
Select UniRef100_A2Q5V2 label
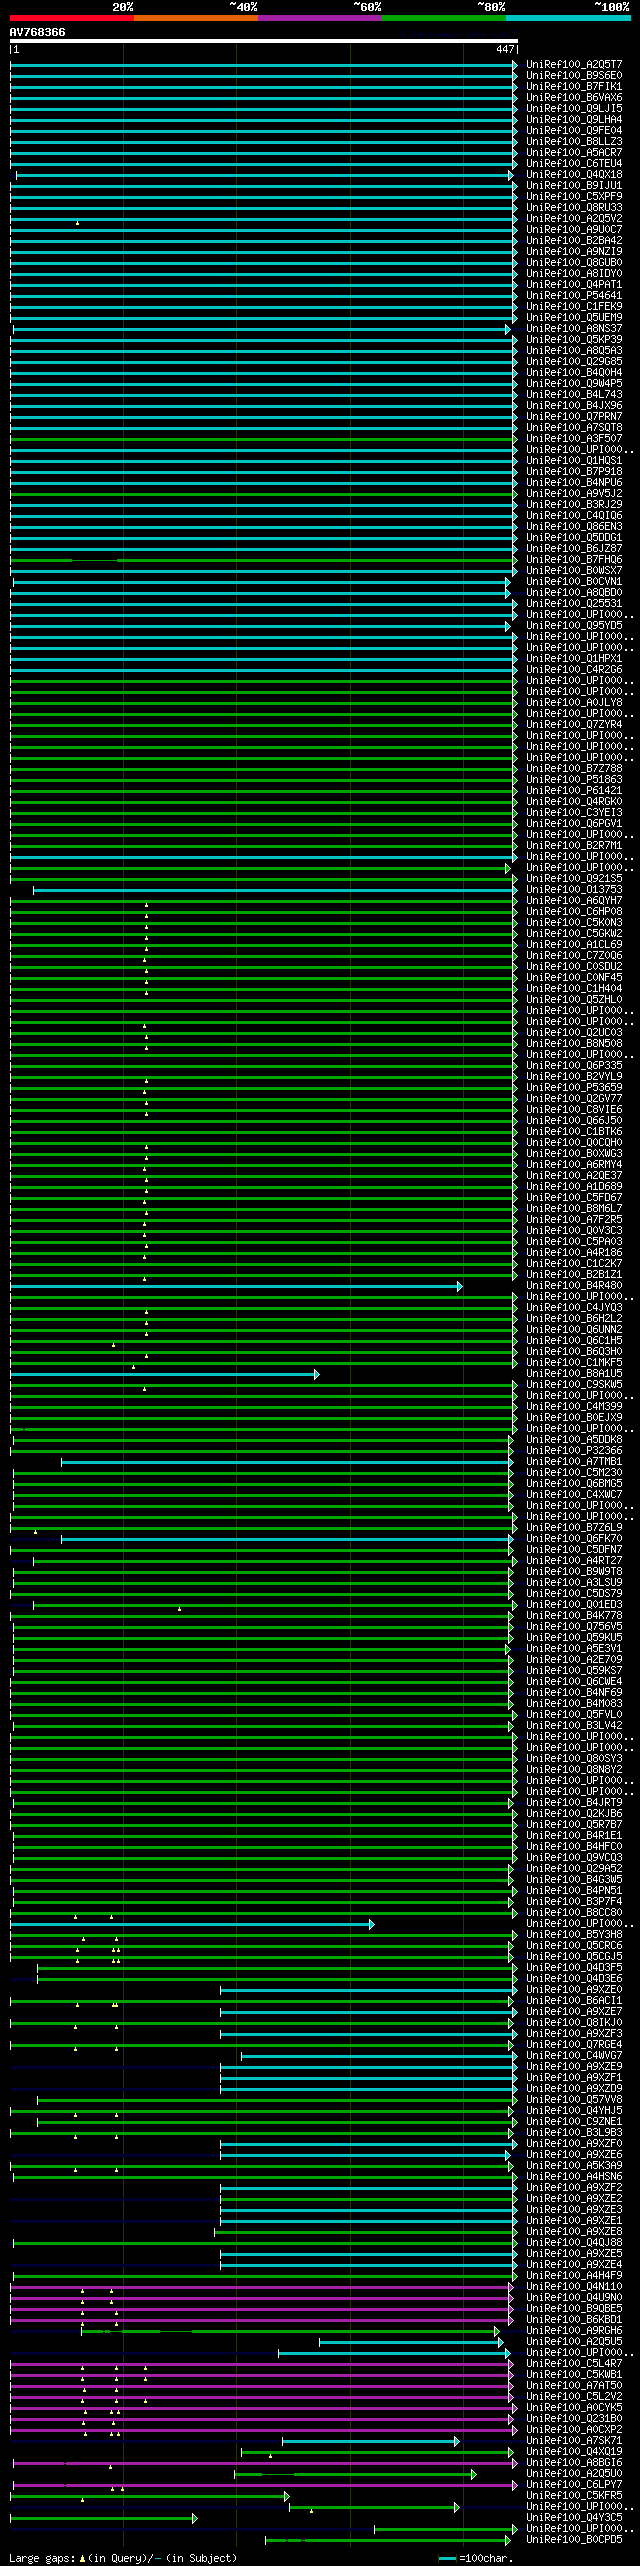pos(574,219)
